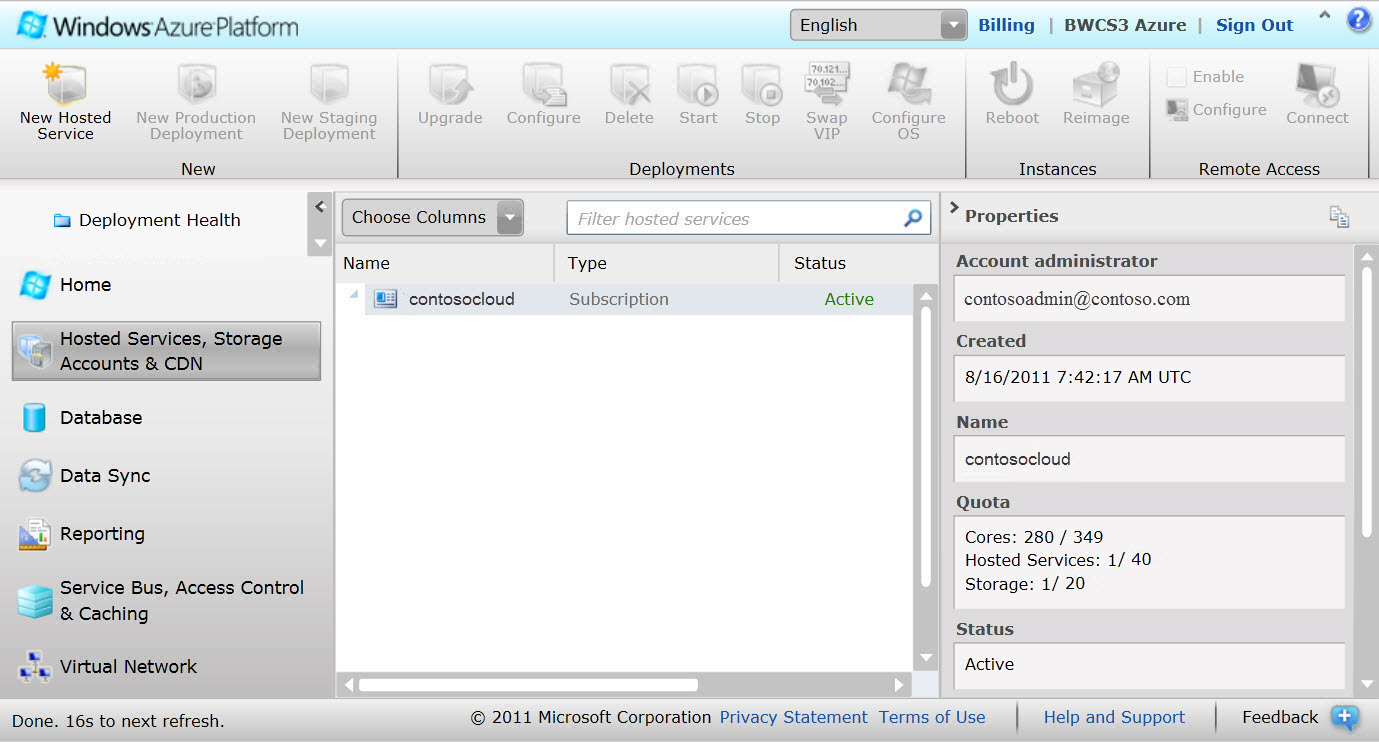Expand the navigation list down arrow
This screenshot has width=1379, height=742.
point(320,243)
